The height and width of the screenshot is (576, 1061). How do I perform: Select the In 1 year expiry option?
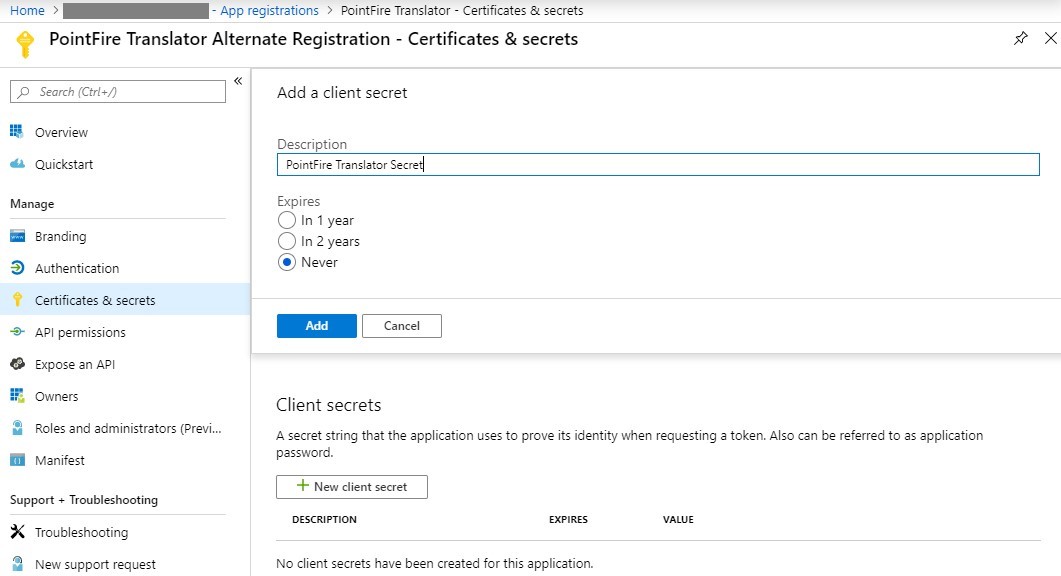(287, 220)
